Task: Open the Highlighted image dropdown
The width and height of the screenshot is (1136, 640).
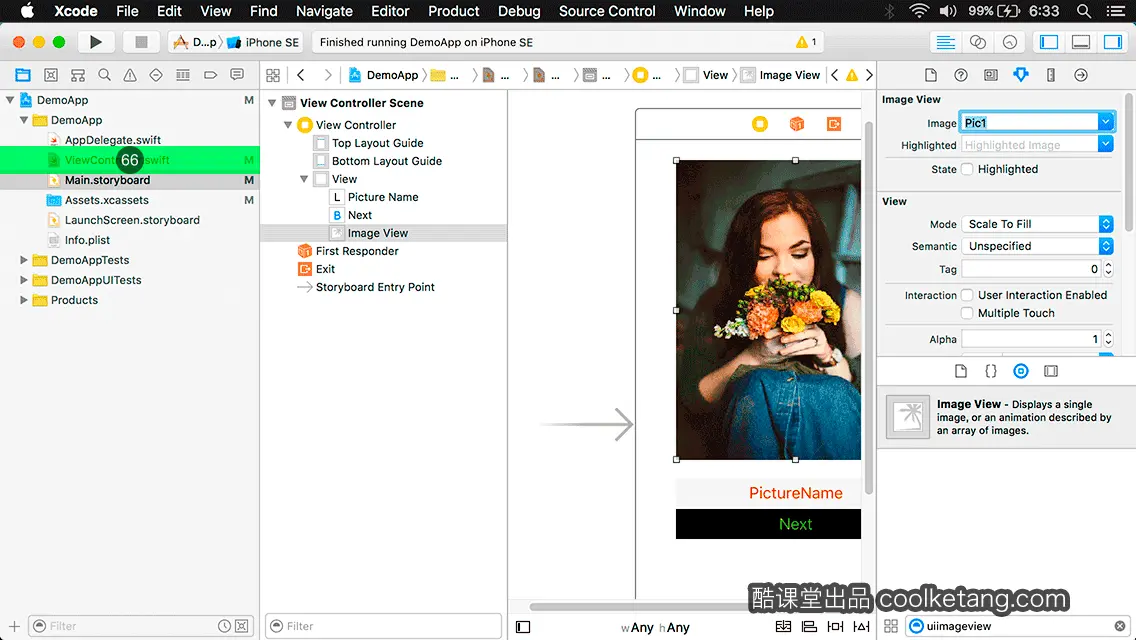Action: [1106, 144]
